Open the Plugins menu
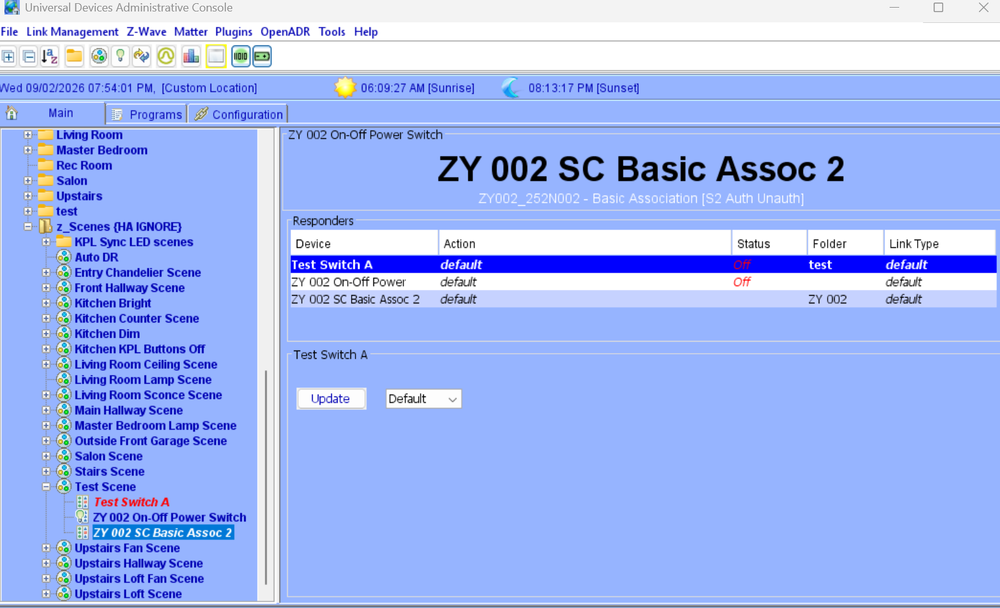1000x608 pixels. tap(233, 32)
